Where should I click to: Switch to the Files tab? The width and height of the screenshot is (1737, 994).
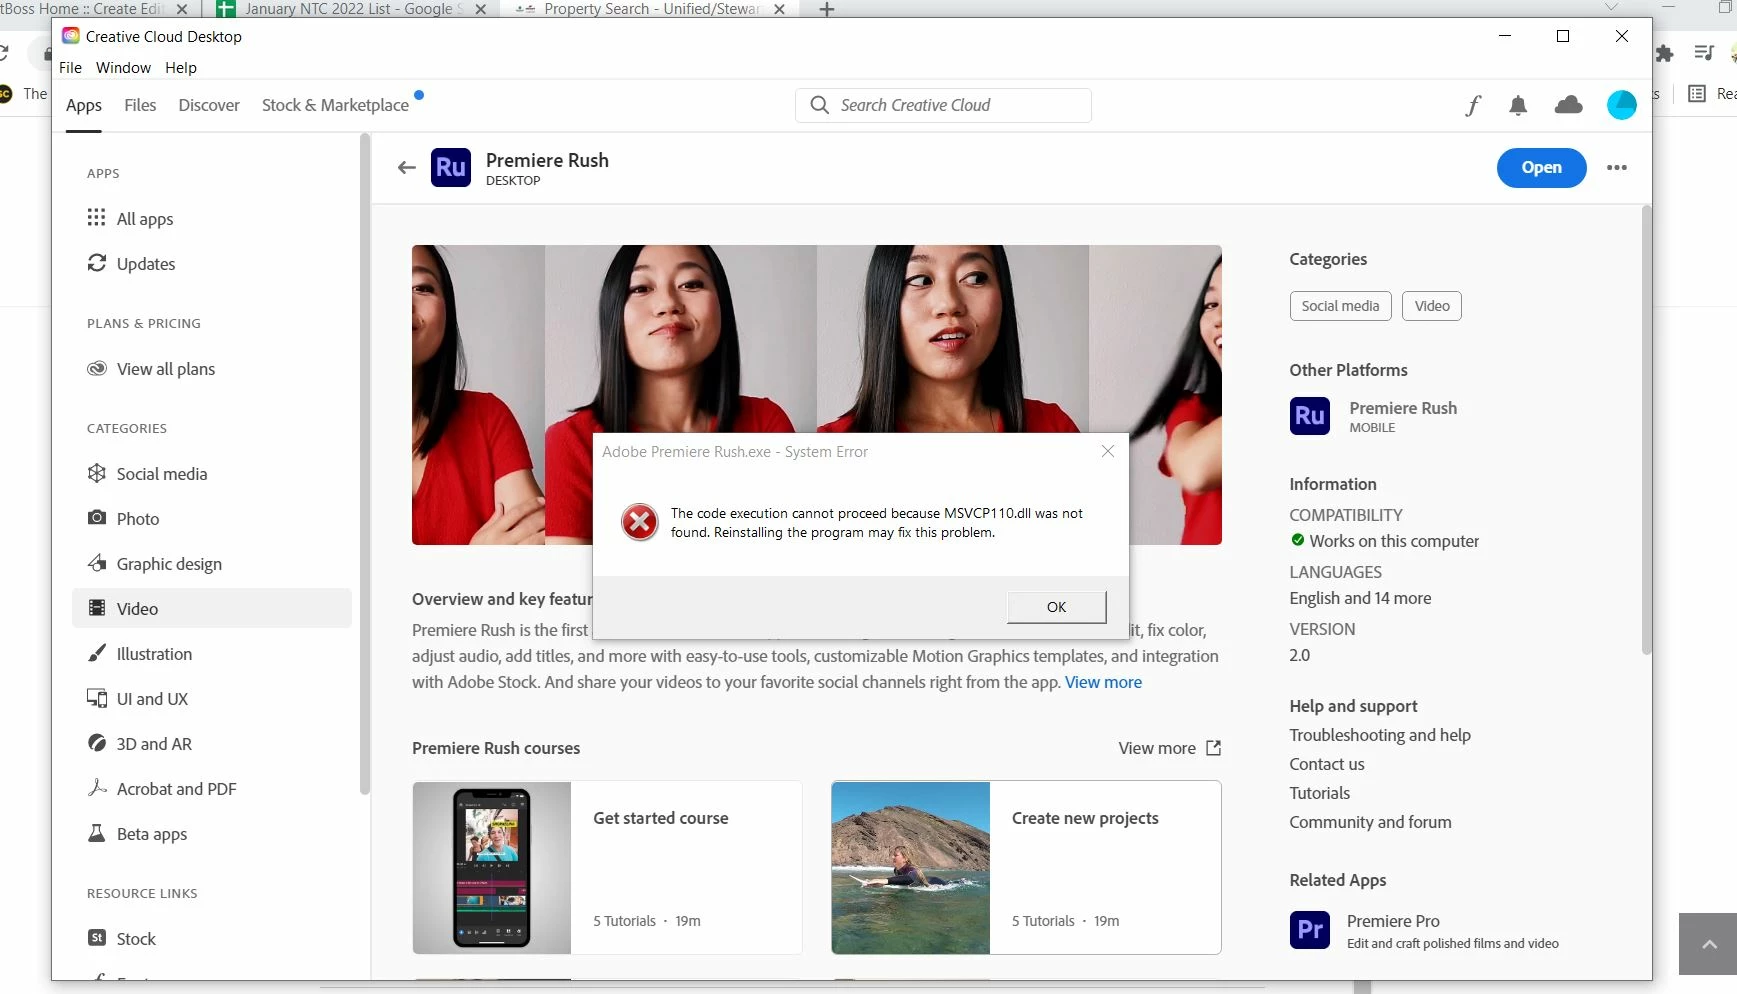tap(140, 105)
